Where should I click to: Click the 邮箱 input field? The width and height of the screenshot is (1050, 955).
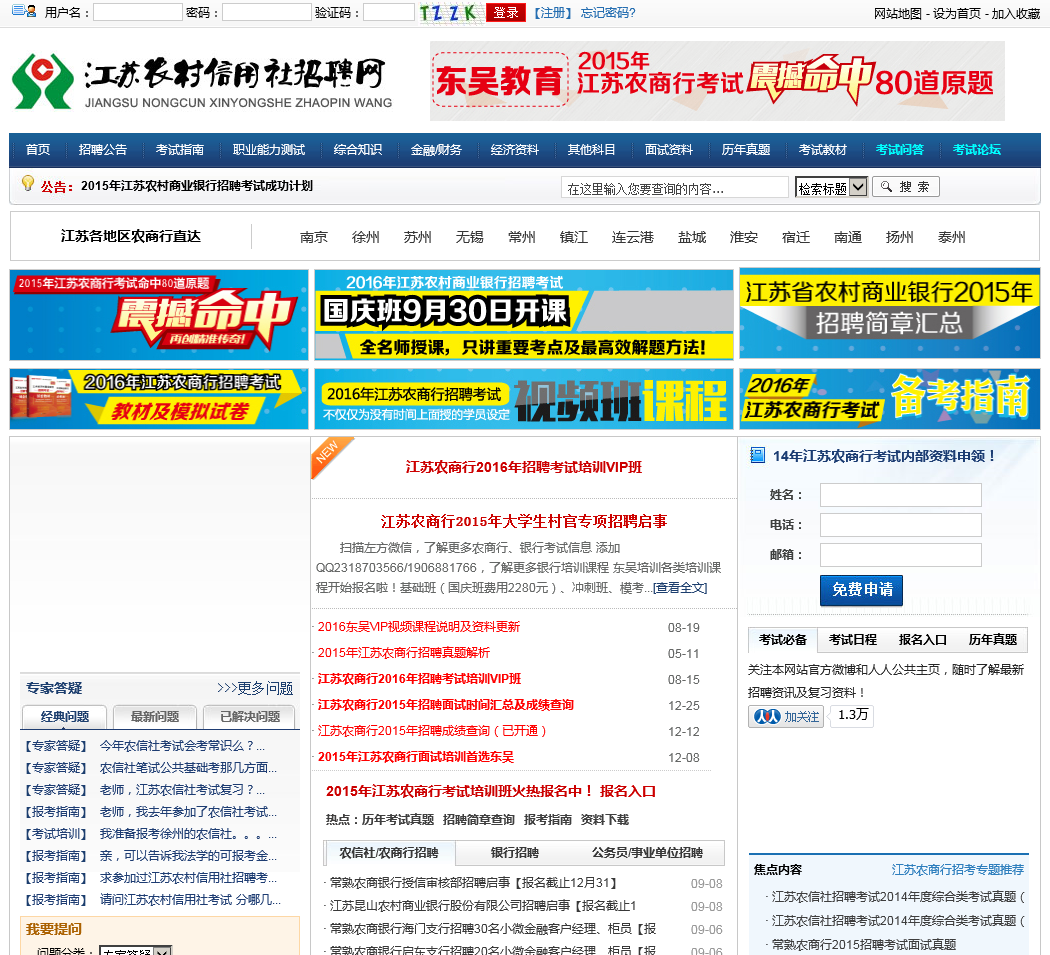click(x=901, y=555)
